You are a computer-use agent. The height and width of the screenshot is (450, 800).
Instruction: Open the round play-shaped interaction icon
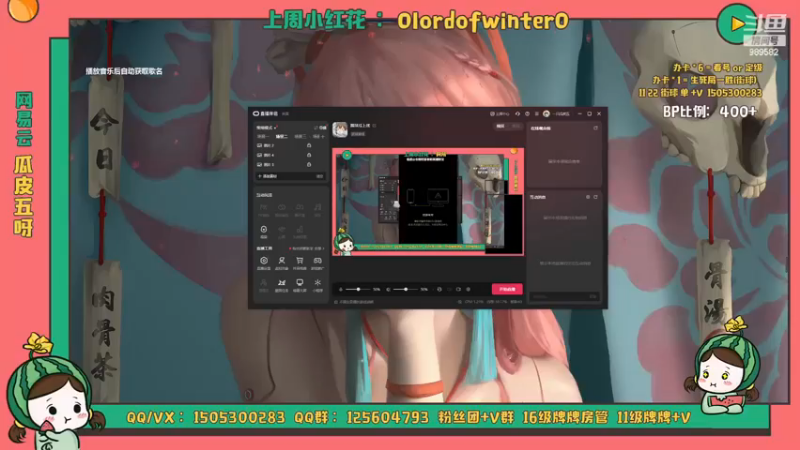(x=263, y=232)
